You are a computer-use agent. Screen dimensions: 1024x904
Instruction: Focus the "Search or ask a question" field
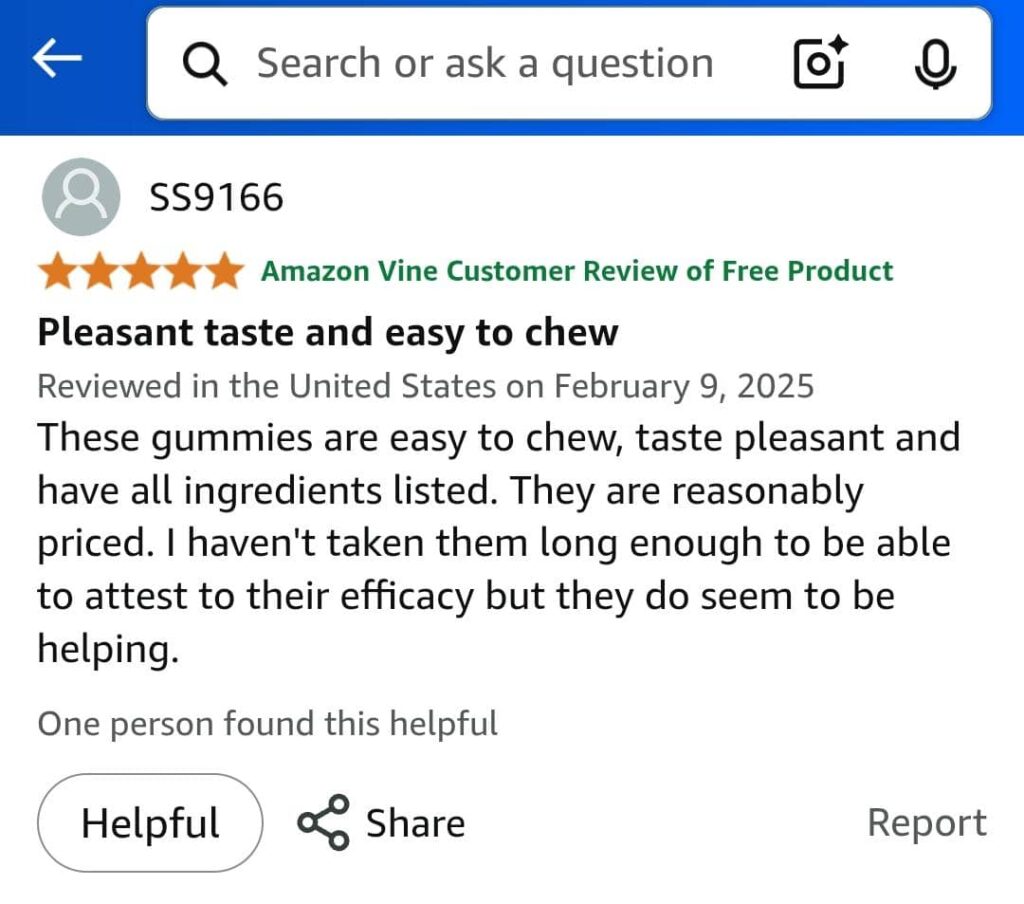click(485, 64)
